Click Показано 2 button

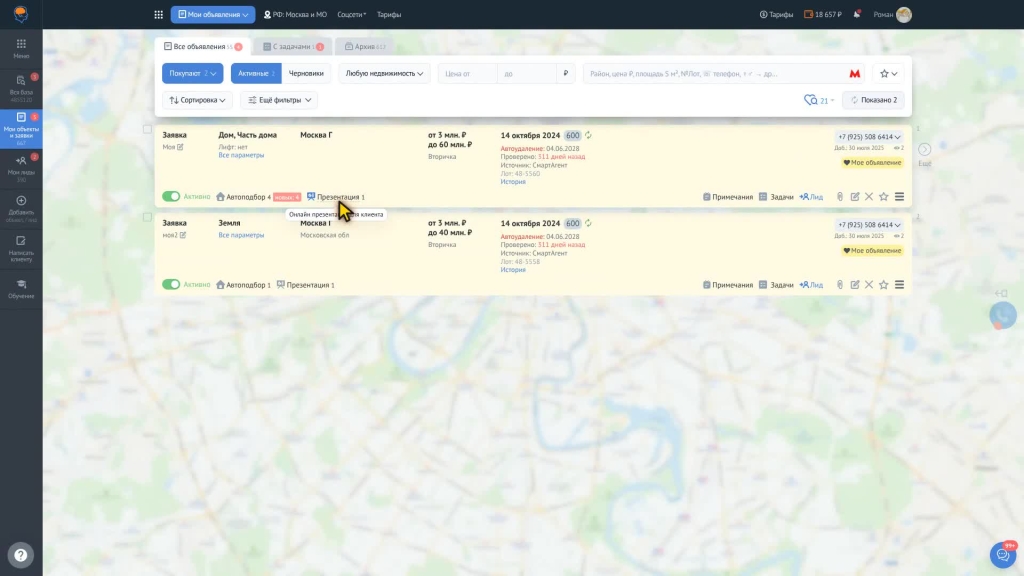(873, 100)
